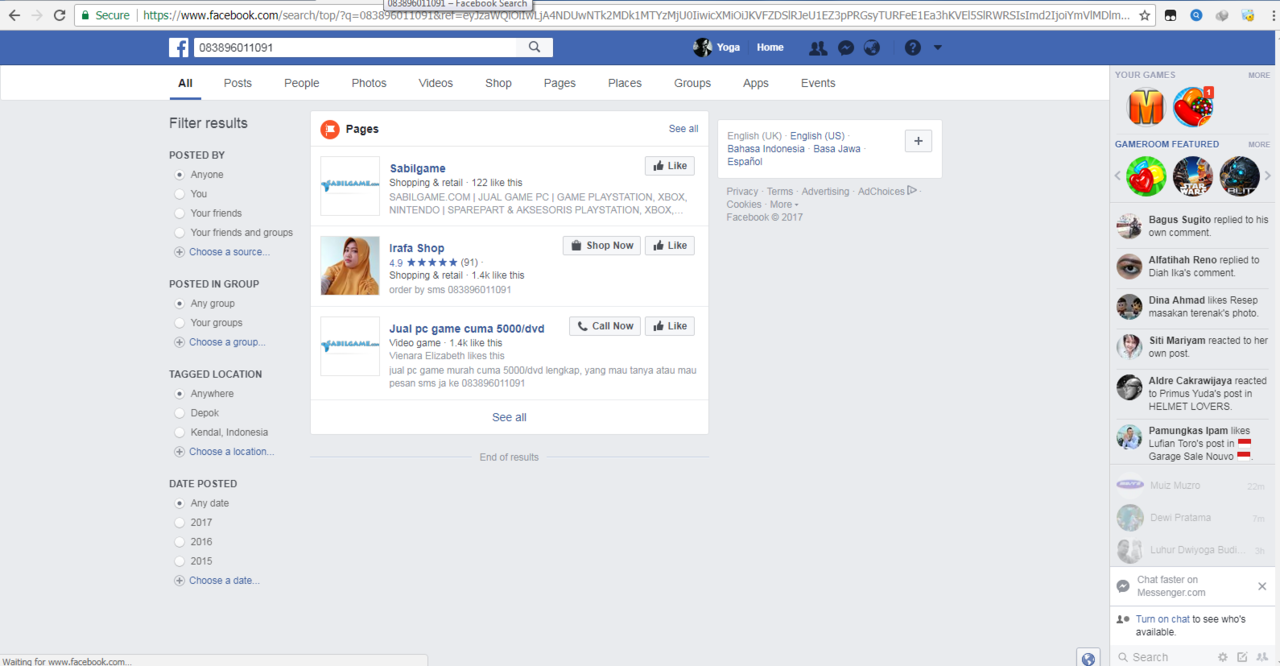This screenshot has height=666, width=1280.
Task: Close the Messenger.com chat promo
Action: [1262, 586]
